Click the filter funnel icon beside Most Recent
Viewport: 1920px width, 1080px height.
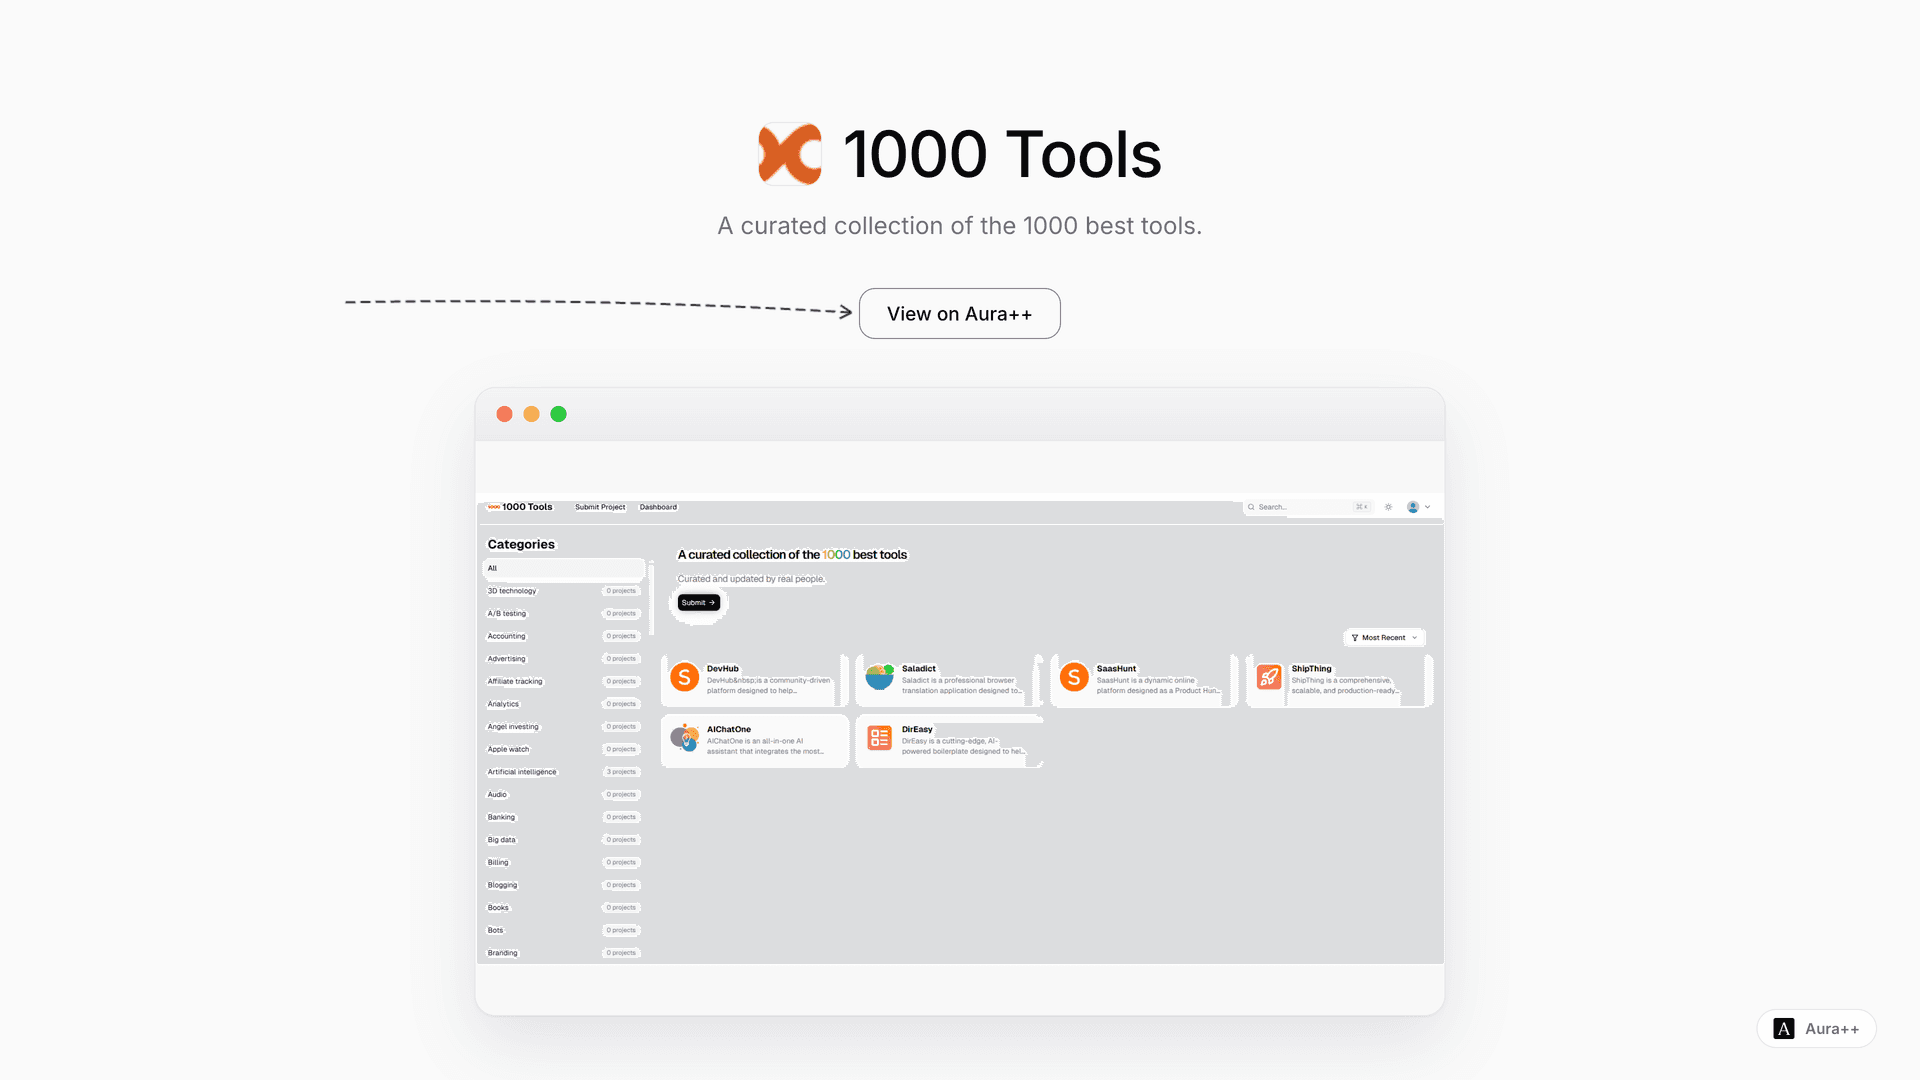click(x=1355, y=638)
